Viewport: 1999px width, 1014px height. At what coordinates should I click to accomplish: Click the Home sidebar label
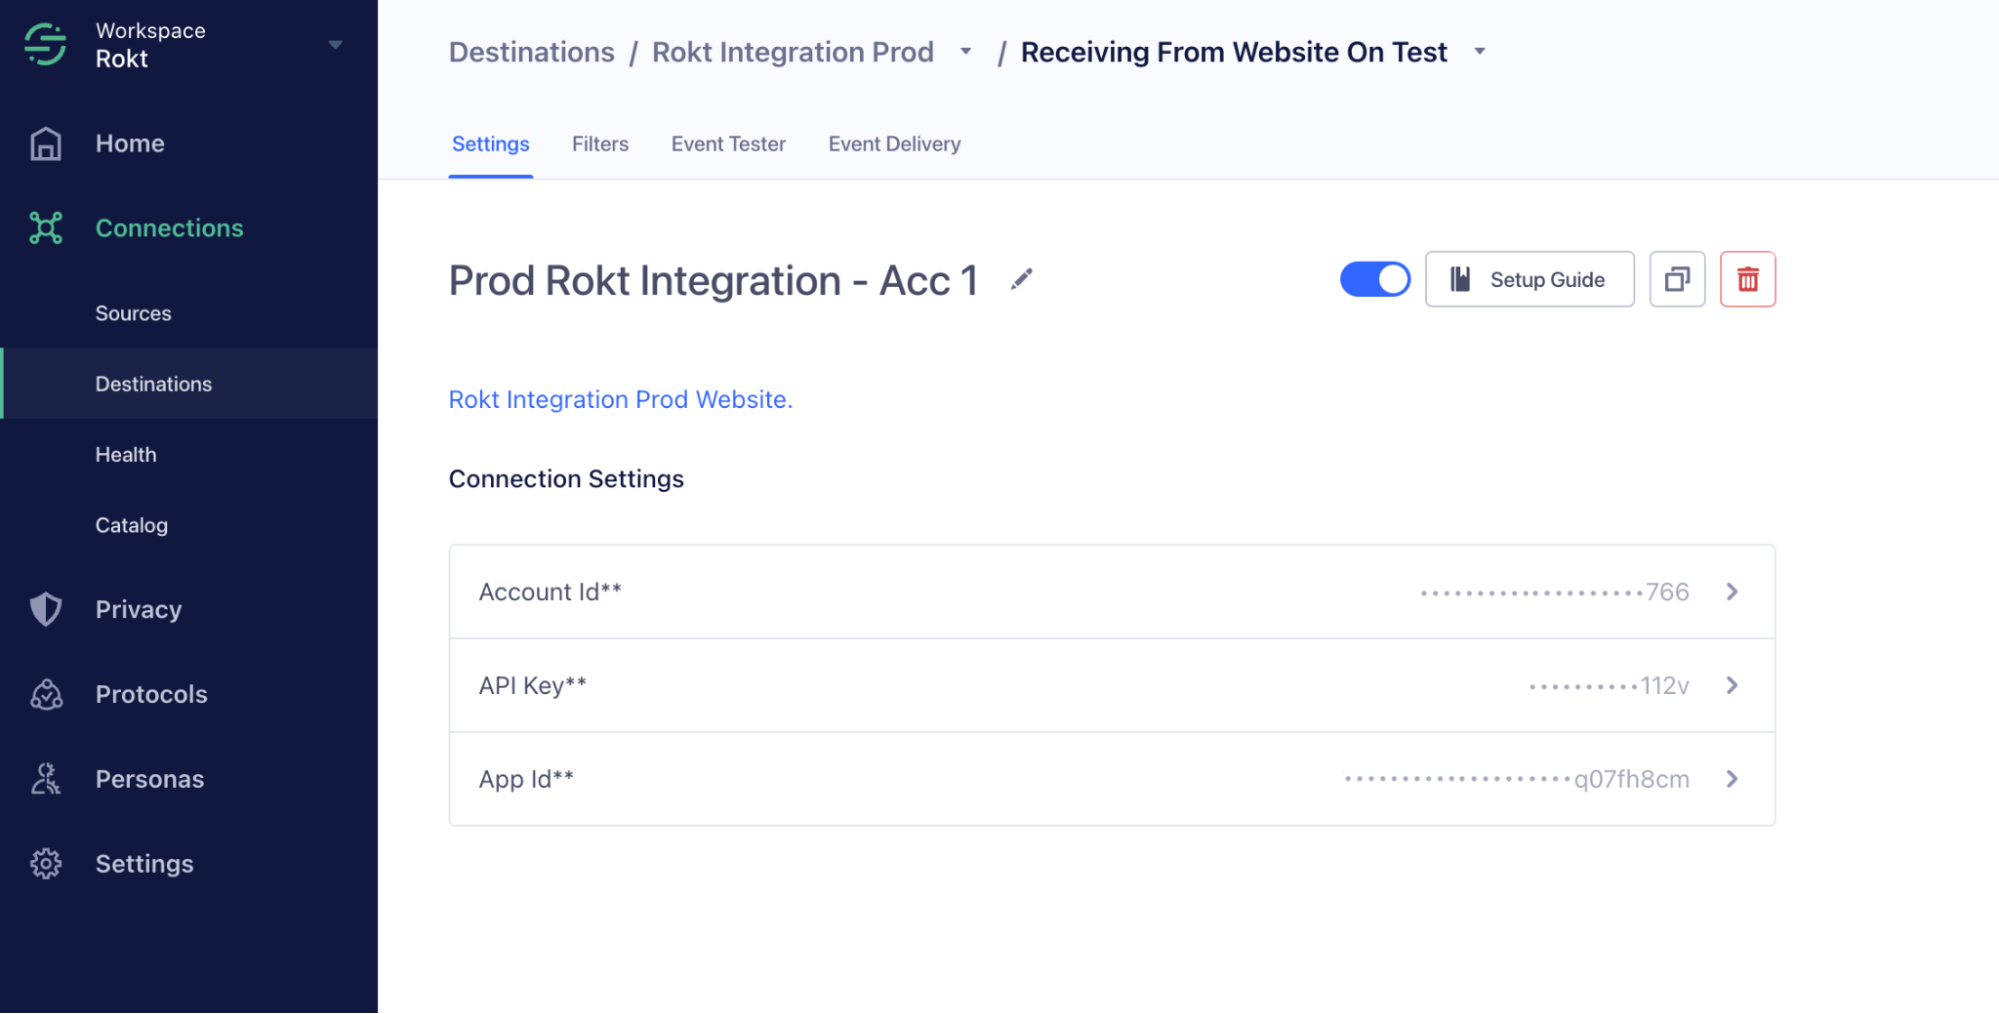click(130, 144)
